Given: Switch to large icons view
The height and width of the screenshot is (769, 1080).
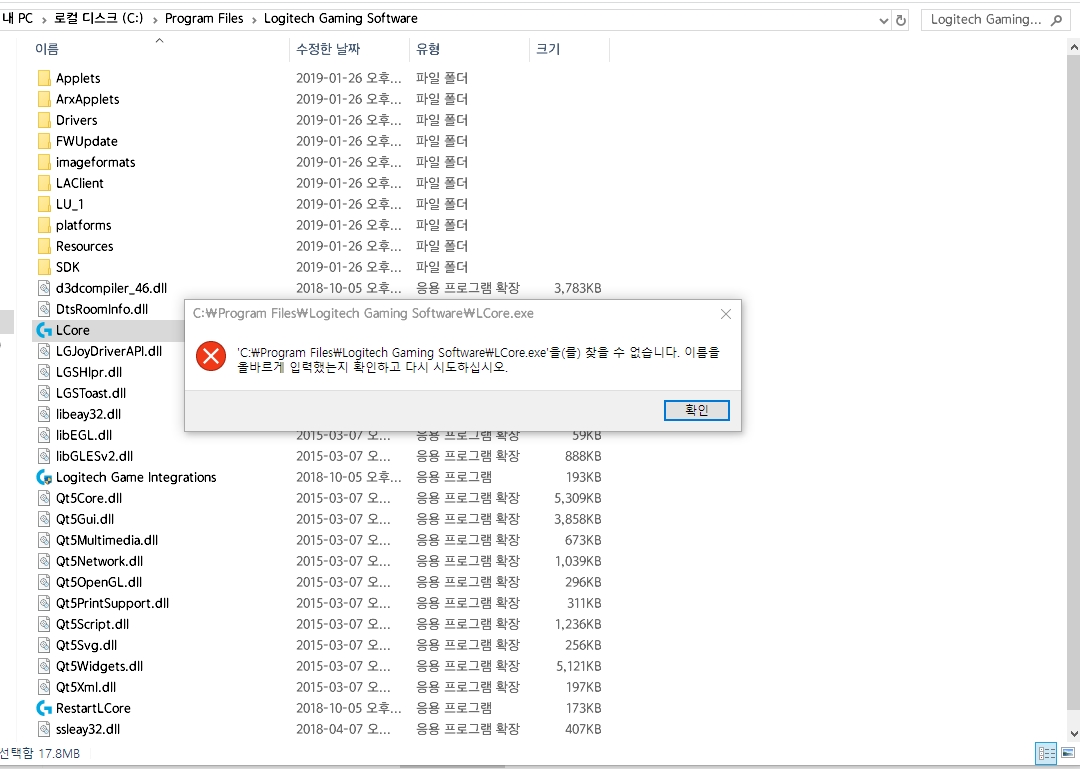Looking at the screenshot, I should pos(1068,753).
